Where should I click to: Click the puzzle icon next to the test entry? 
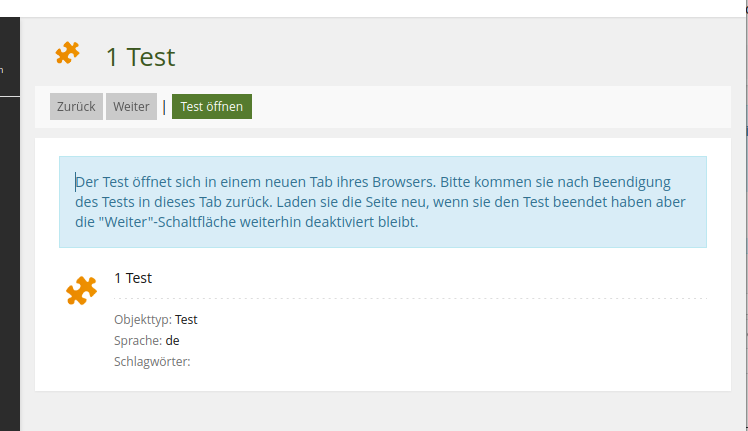[x=81, y=290]
